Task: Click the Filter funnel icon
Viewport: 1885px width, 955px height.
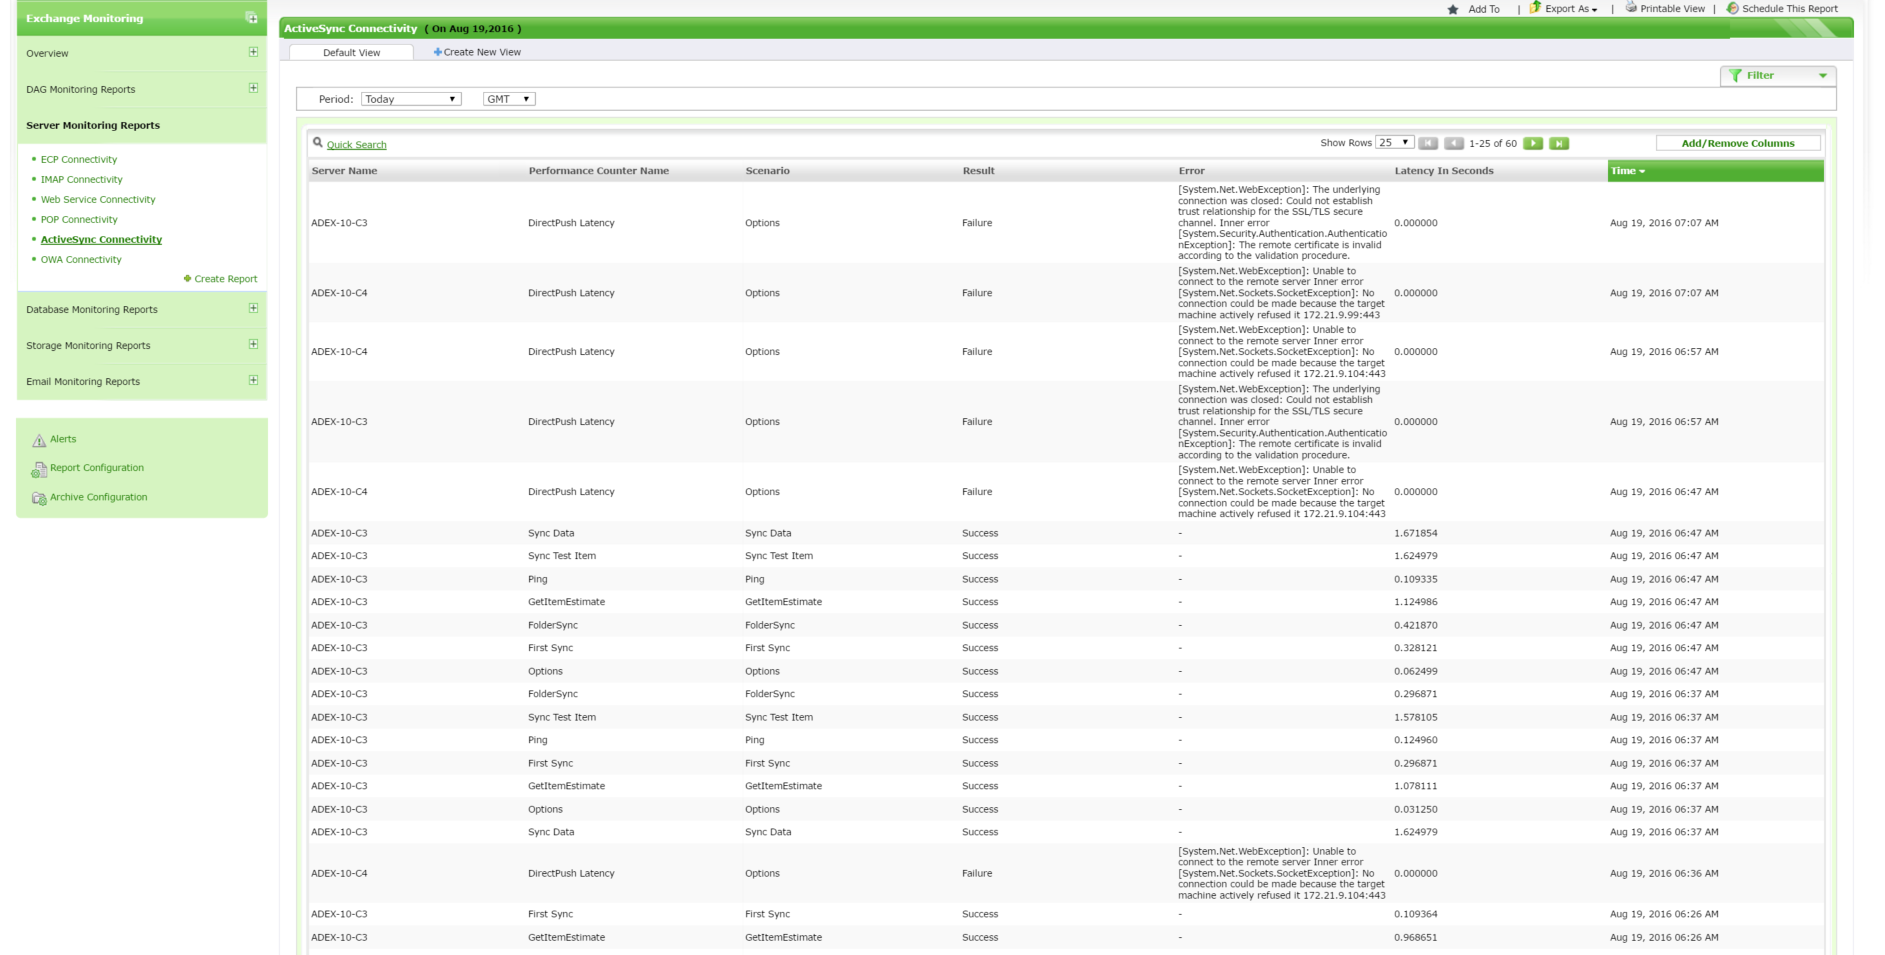Action: [x=1737, y=74]
